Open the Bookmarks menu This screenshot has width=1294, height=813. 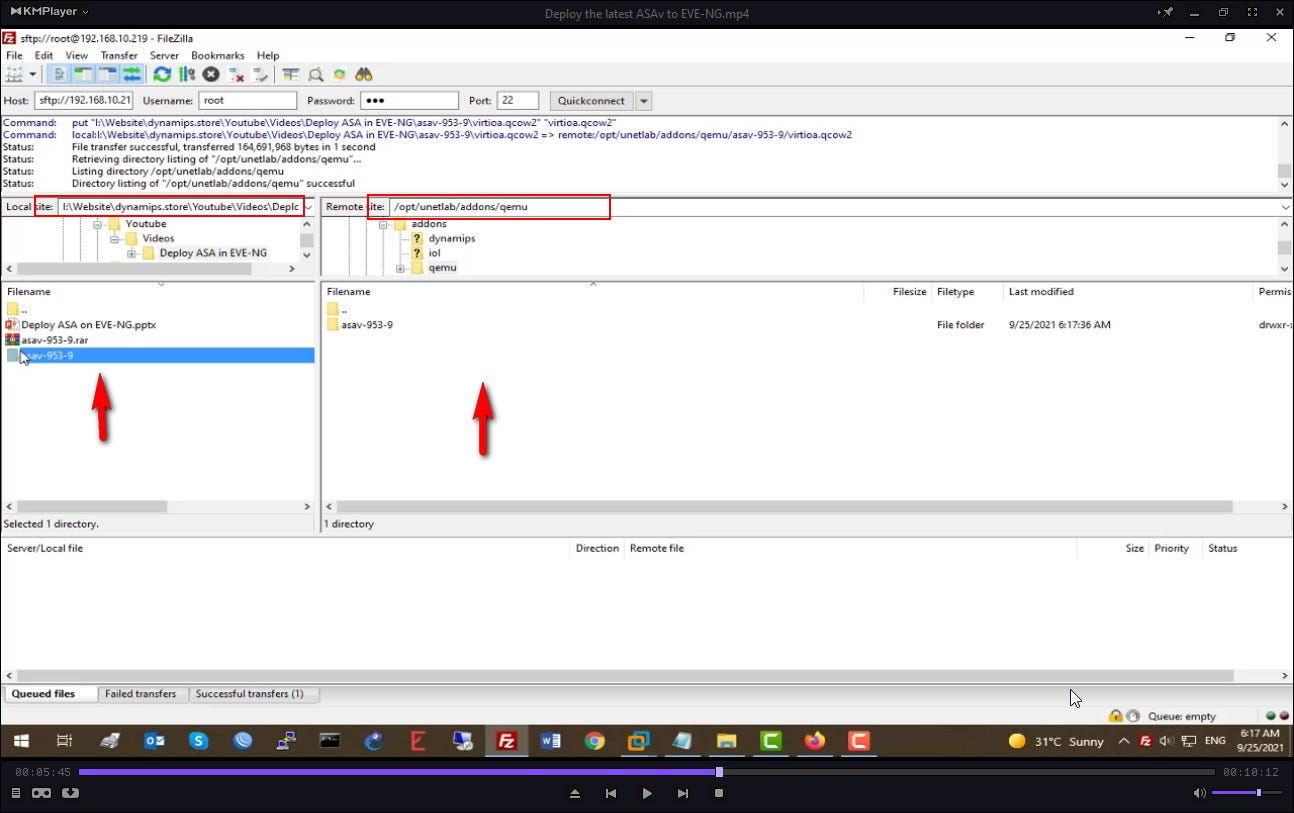tap(218, 56)
